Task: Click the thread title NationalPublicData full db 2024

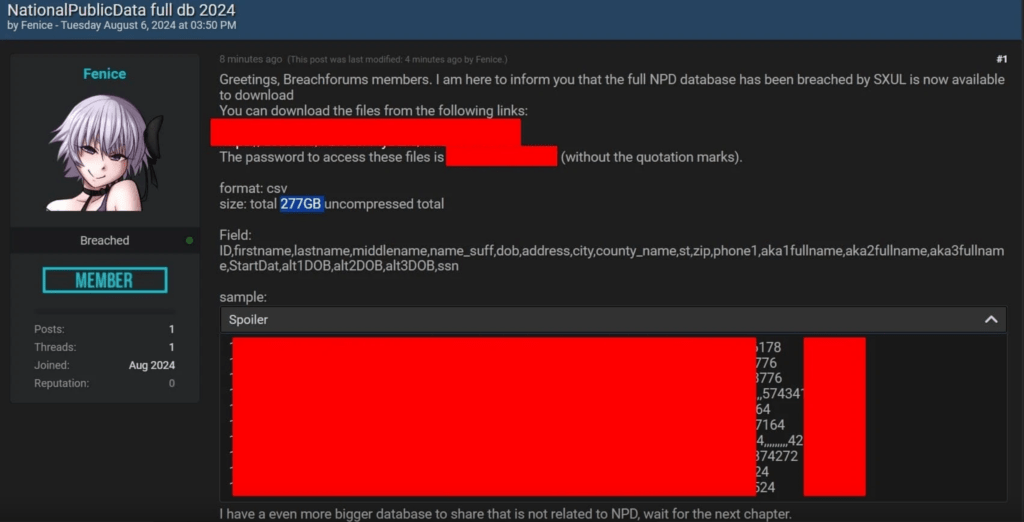Action: pos(121,10)
